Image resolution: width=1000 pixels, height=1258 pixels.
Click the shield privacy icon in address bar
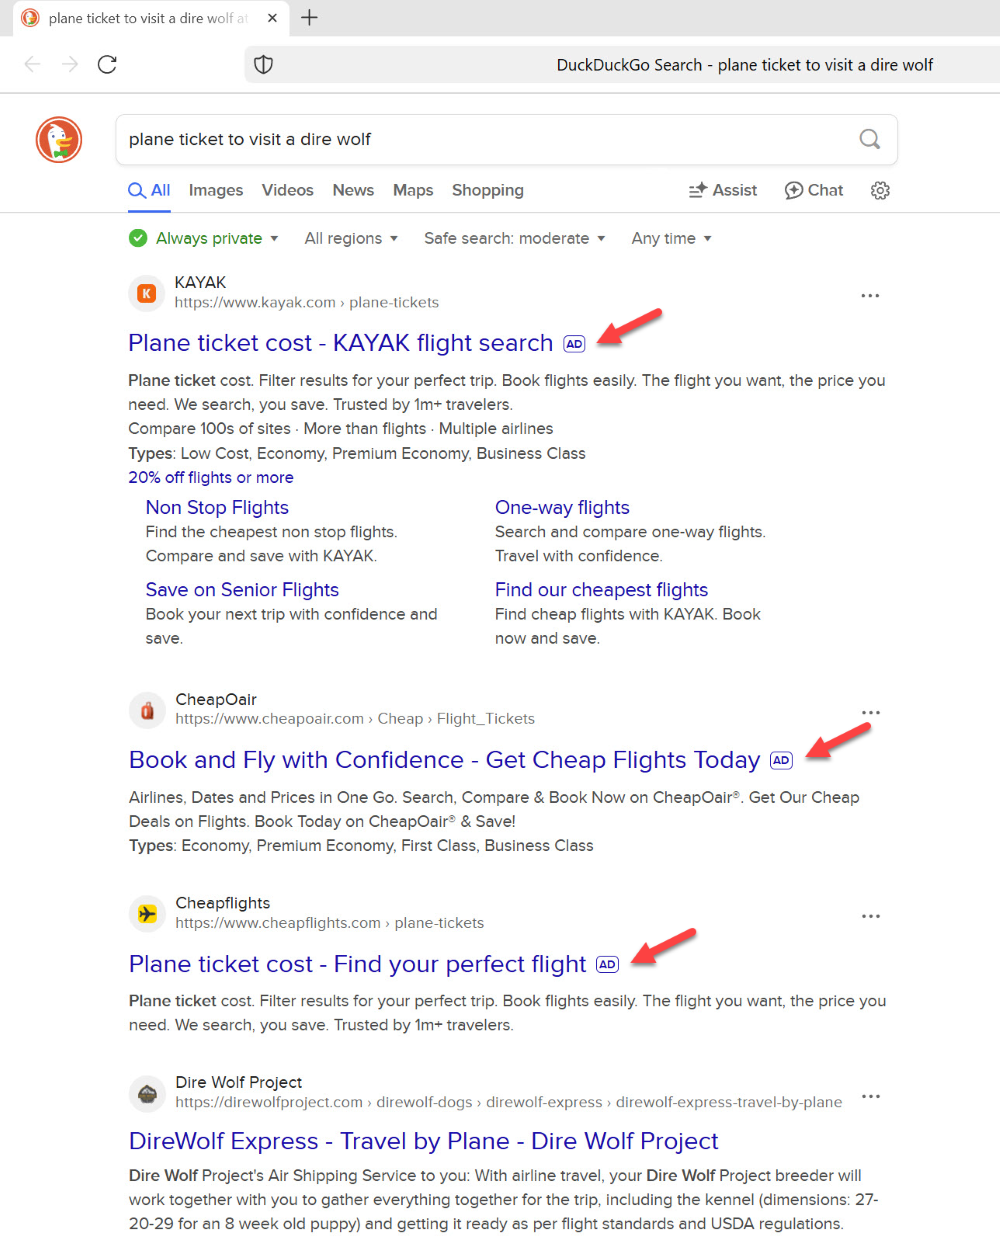click(264, 65)
